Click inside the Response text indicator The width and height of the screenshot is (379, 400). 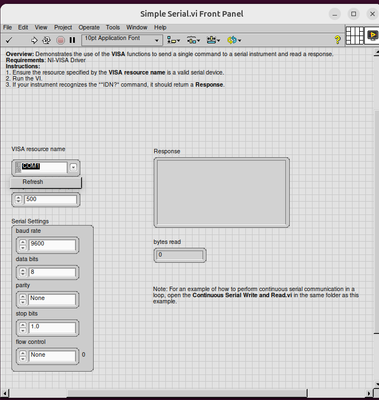[x=222, y=192]
